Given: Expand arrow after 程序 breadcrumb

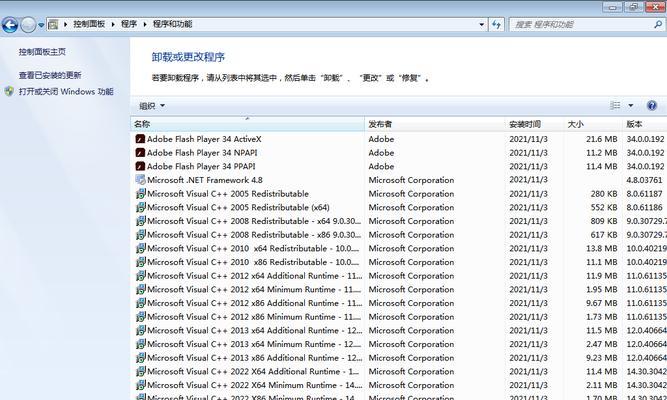Looking at the screenshot, I should point(145,24).
